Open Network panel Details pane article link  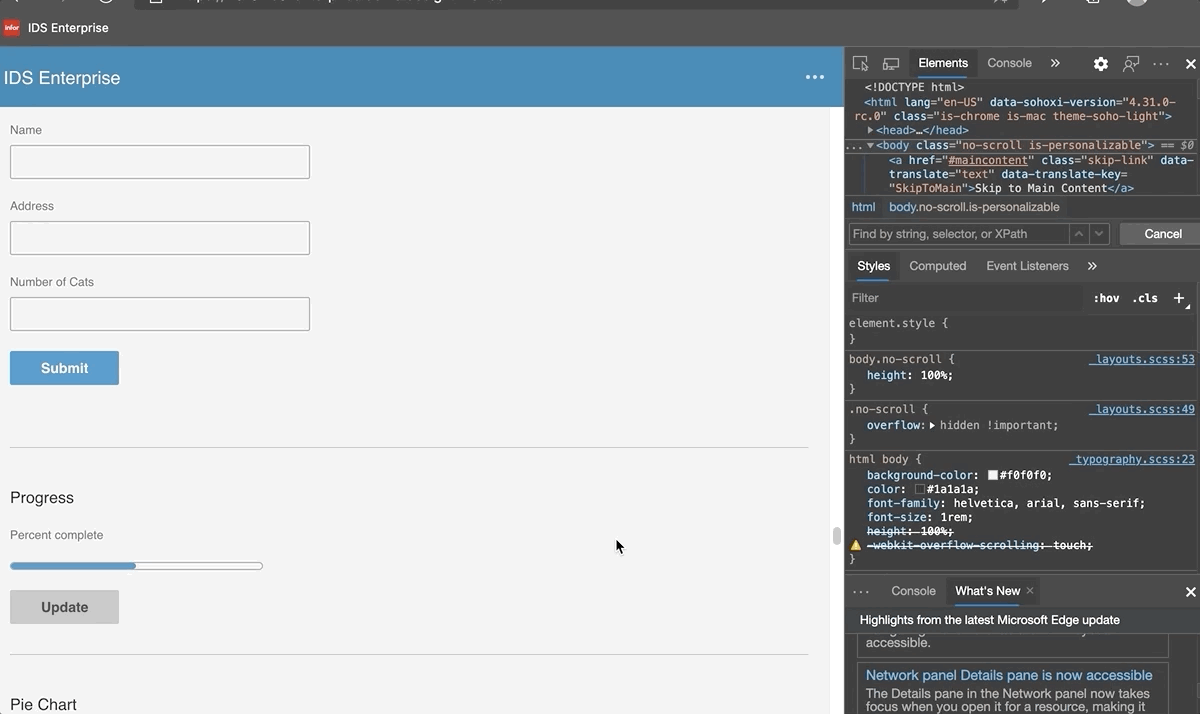point(1009,675)
